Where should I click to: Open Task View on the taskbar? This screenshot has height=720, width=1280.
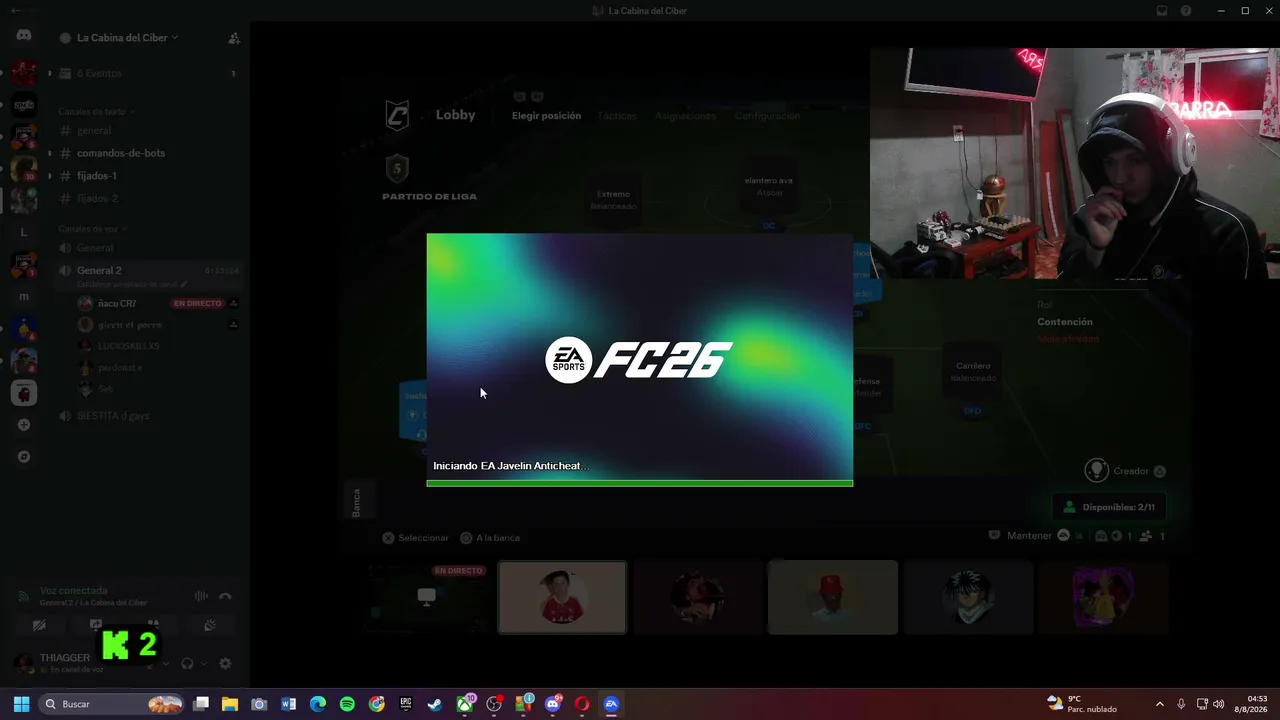(x=201, y=704)
